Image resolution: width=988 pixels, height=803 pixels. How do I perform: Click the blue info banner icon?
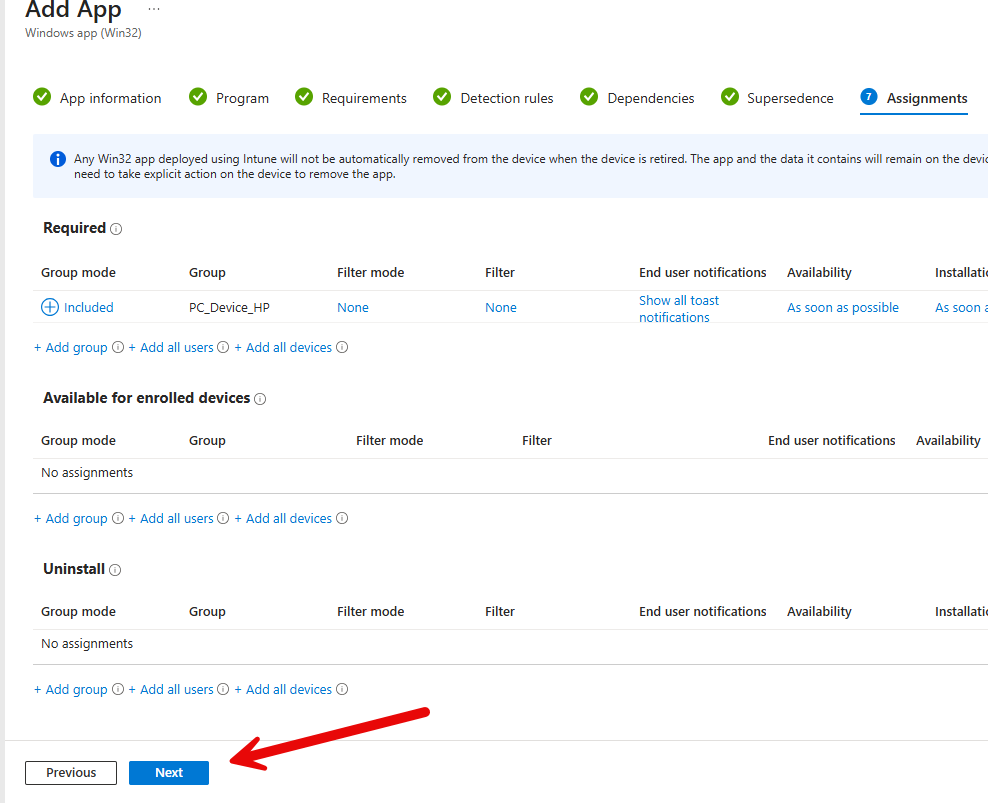58,159
